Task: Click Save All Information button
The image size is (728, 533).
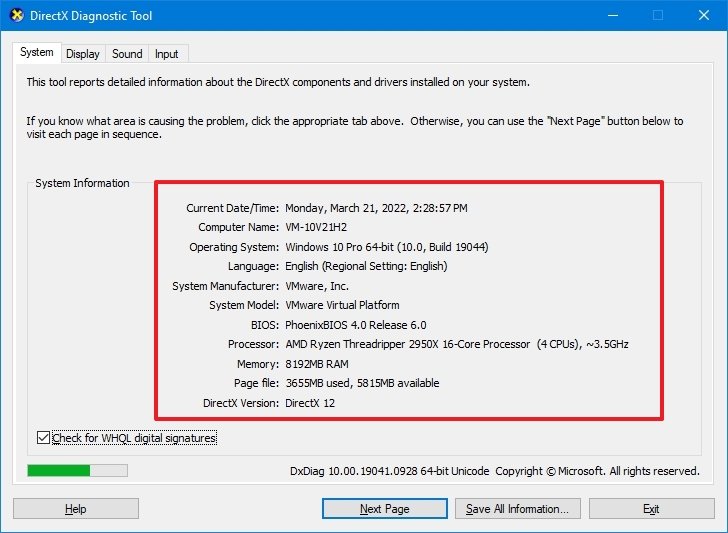Action: coord(518,509)
